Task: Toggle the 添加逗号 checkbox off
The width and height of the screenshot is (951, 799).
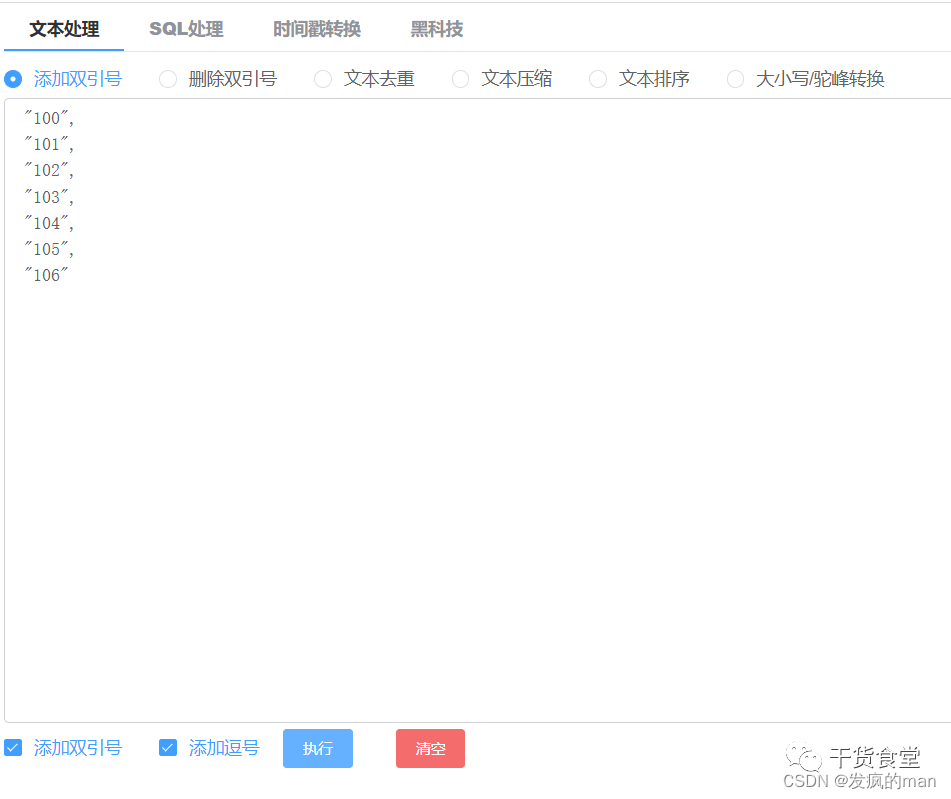Action: pyautogui.click(x=168, y=747)
